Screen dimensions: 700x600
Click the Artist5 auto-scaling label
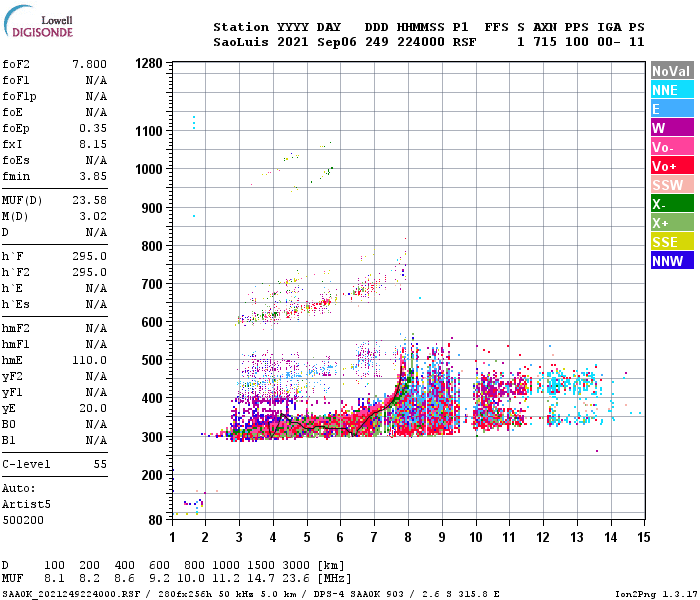[26, 504]
